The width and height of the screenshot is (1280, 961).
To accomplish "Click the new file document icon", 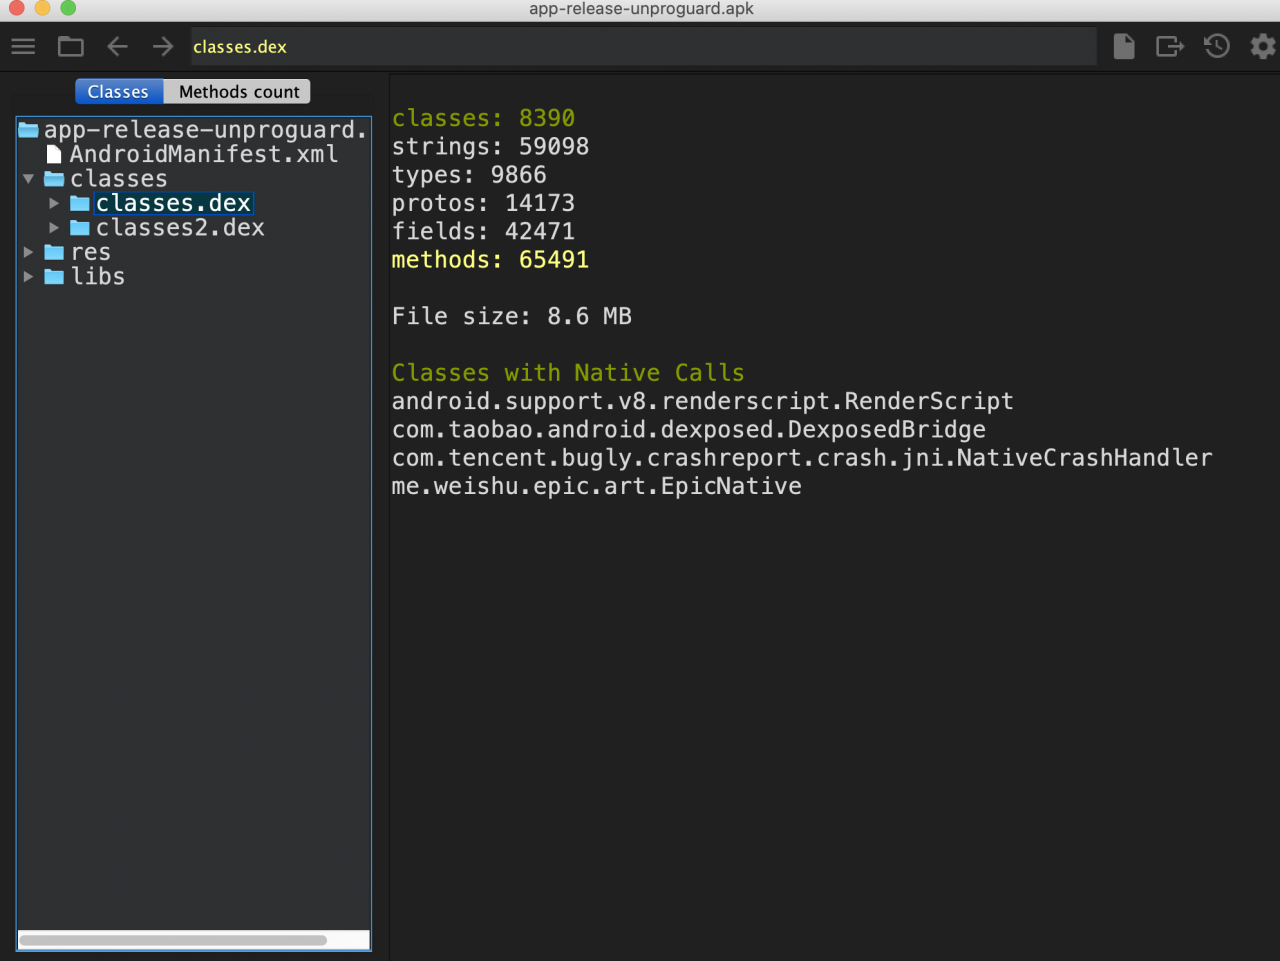I will coord(1124,47).
